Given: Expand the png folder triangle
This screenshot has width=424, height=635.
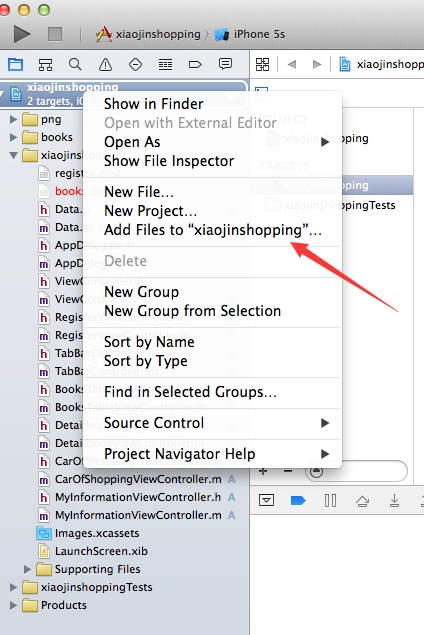Looking at the screenshot, I should point(13,119).
